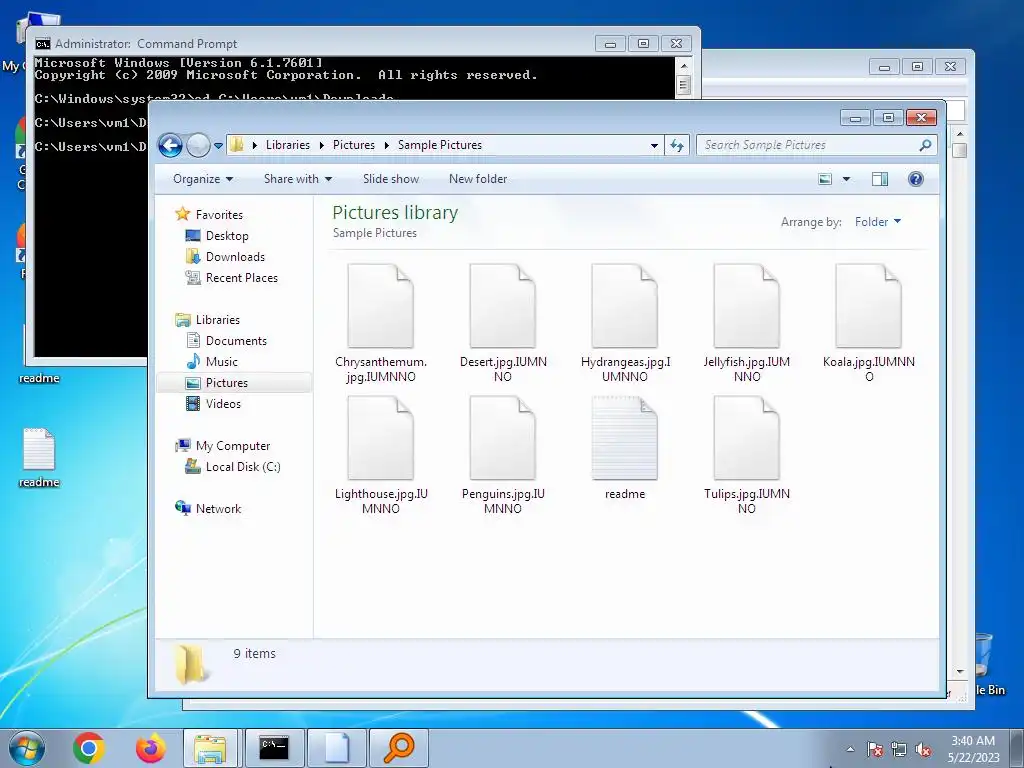Select the Hydrangeas.jpg.IUMNNO file
This screenshot has width=1024, height=768.
(625, 323)
